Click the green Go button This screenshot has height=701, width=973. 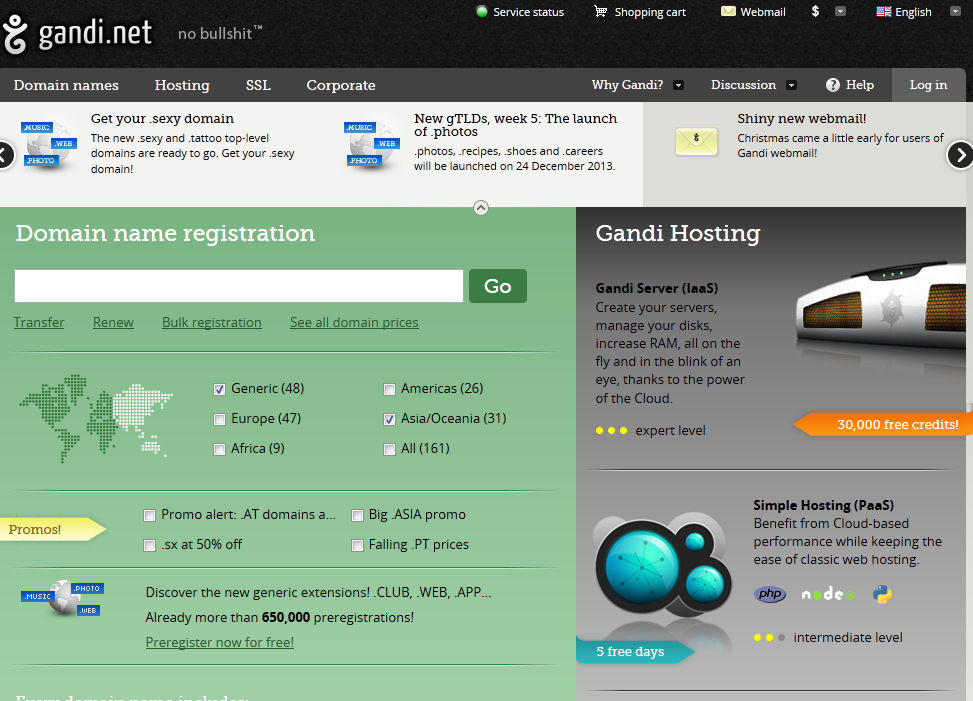[498, 286]
